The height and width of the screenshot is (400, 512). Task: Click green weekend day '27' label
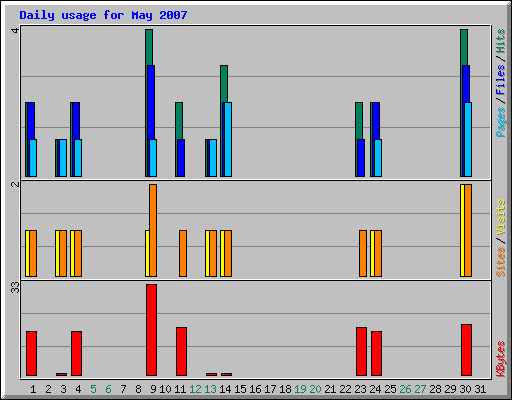(x=420, y=389)
